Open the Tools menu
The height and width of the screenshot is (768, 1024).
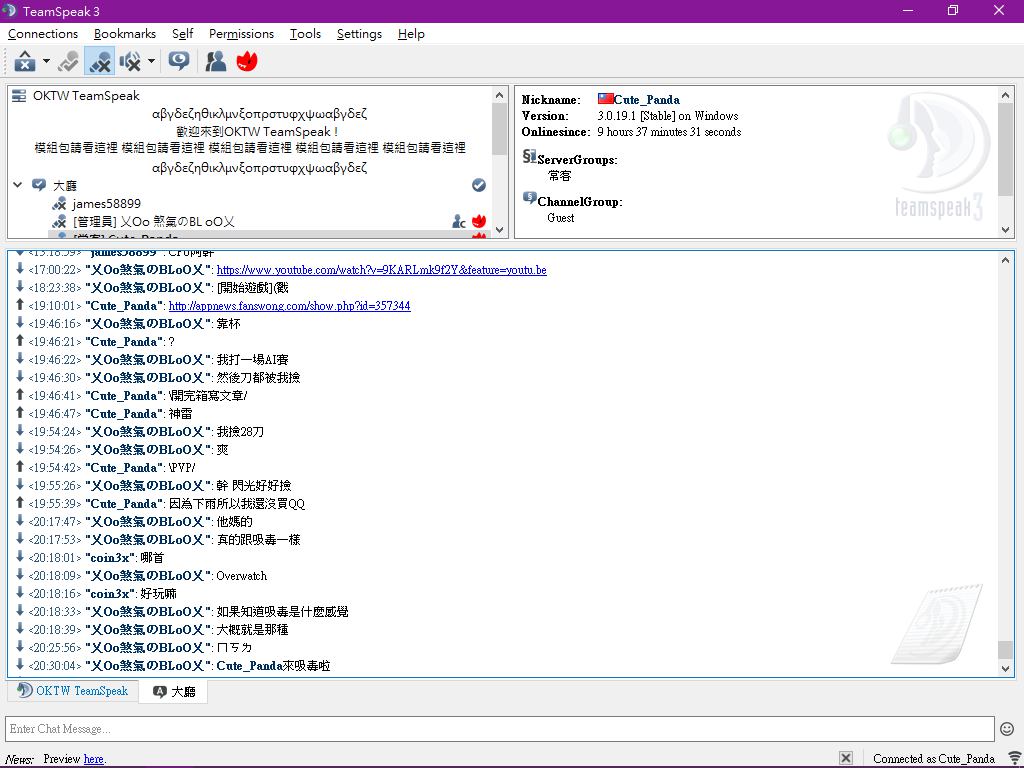pyautogui.click(x=306, y=34)
